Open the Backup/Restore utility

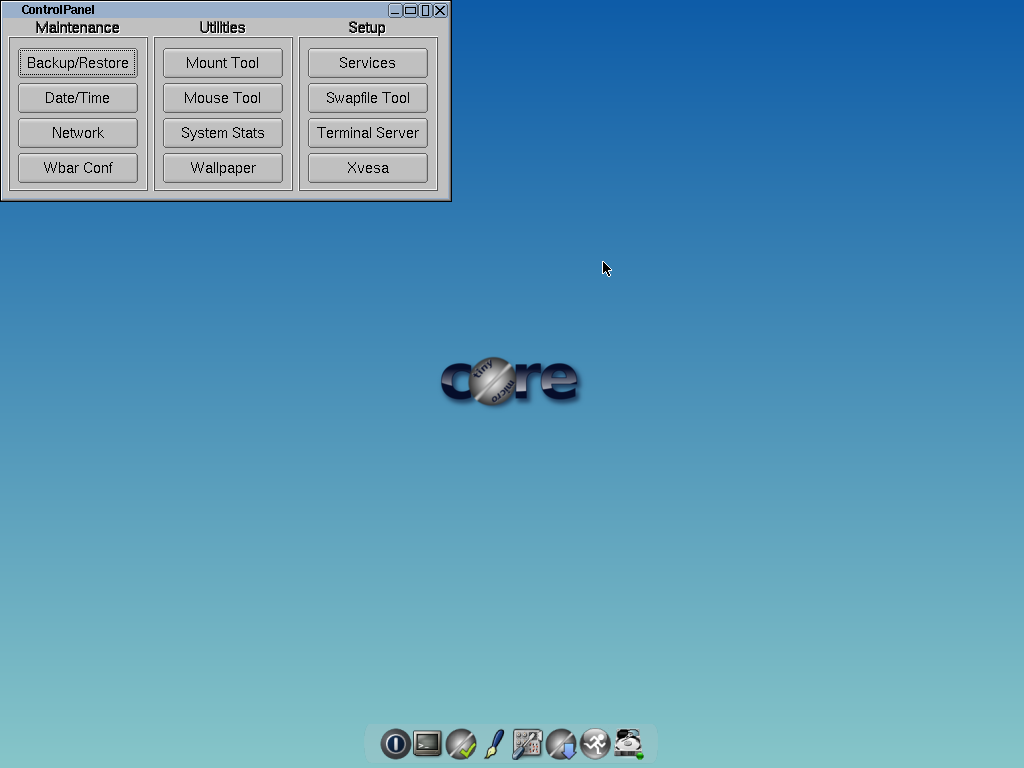pos(77,62)
